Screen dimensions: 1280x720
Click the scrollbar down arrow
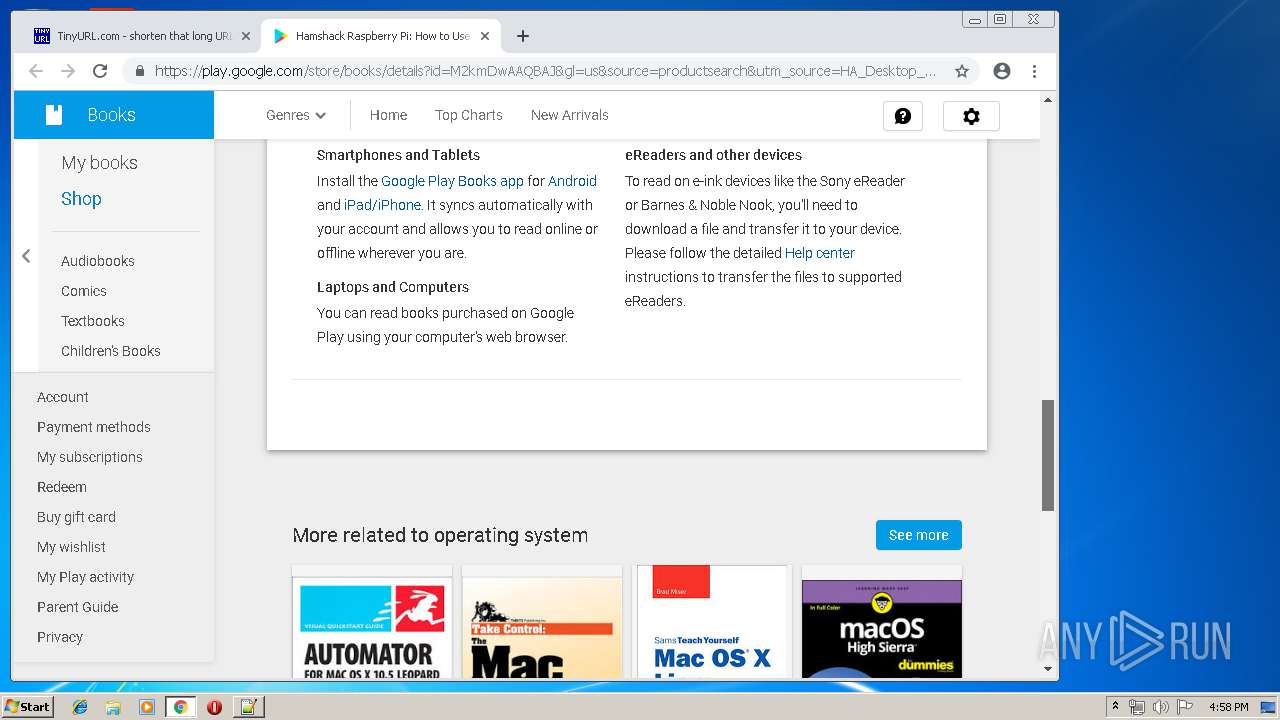(x=1048, y=669)
